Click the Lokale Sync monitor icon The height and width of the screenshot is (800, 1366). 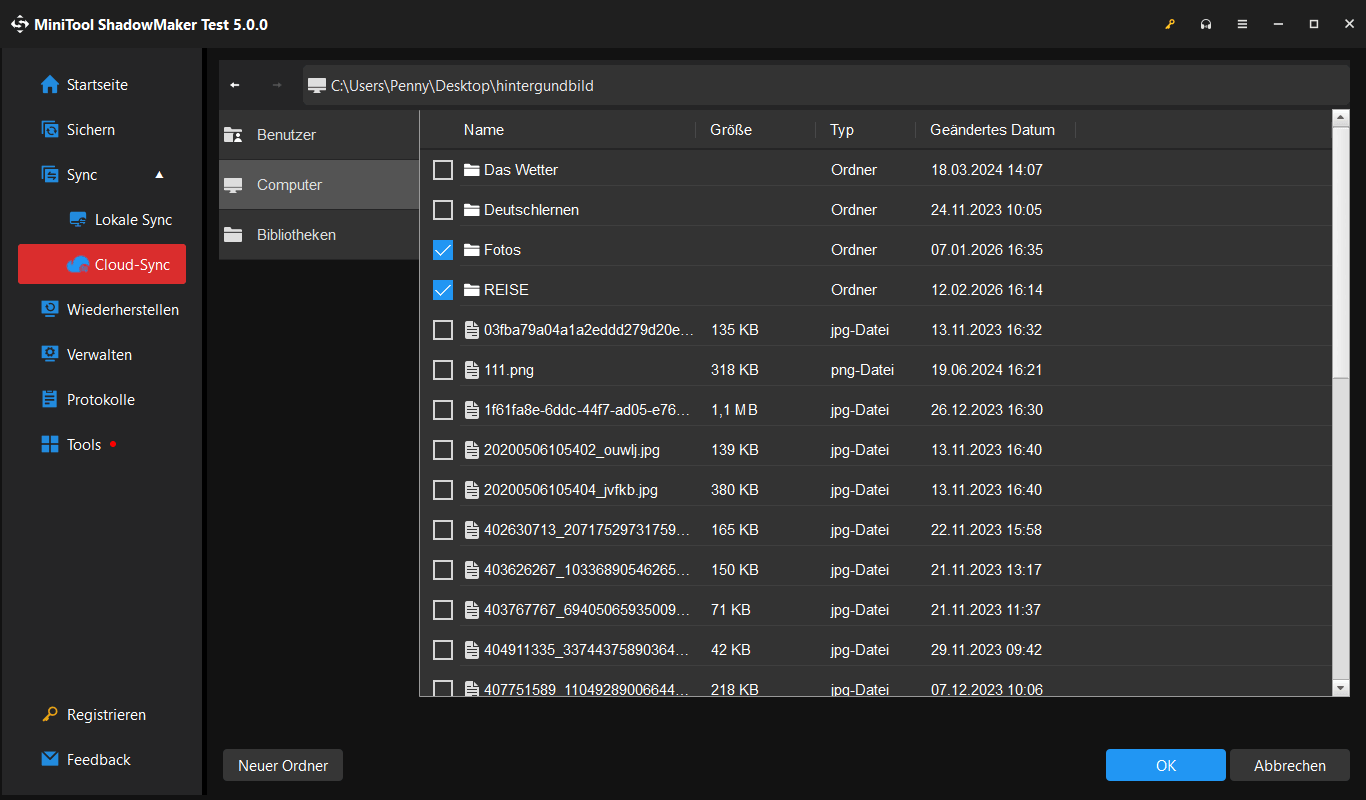tap(78, 220)
